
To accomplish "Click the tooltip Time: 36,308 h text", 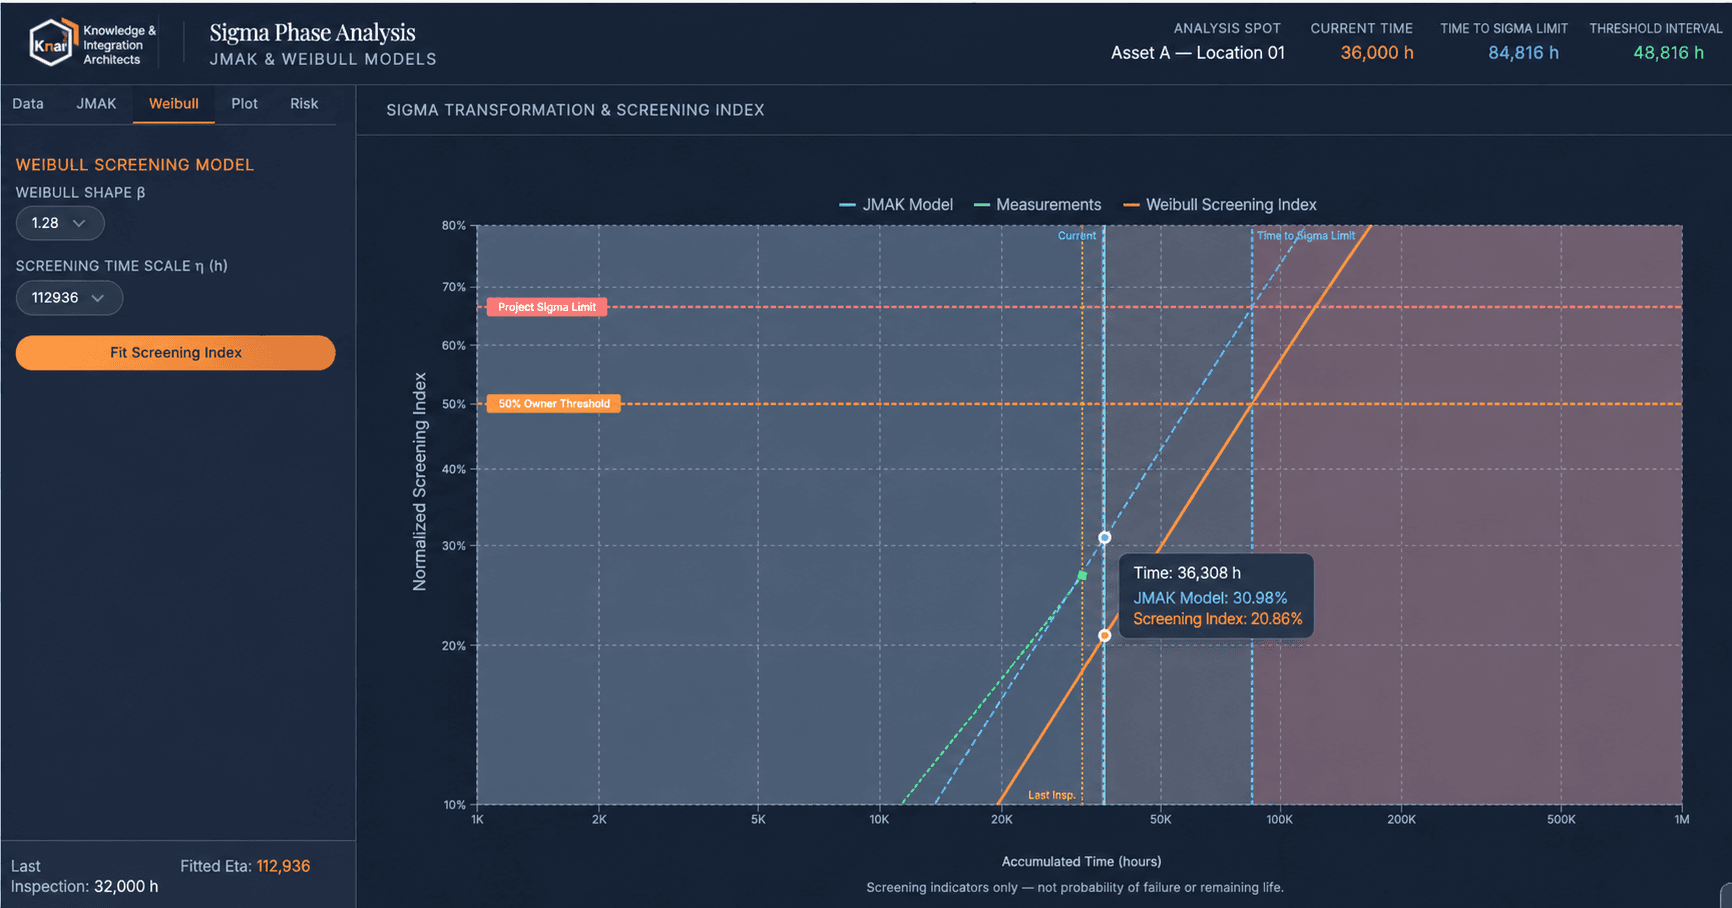I will pos(1187,573).
